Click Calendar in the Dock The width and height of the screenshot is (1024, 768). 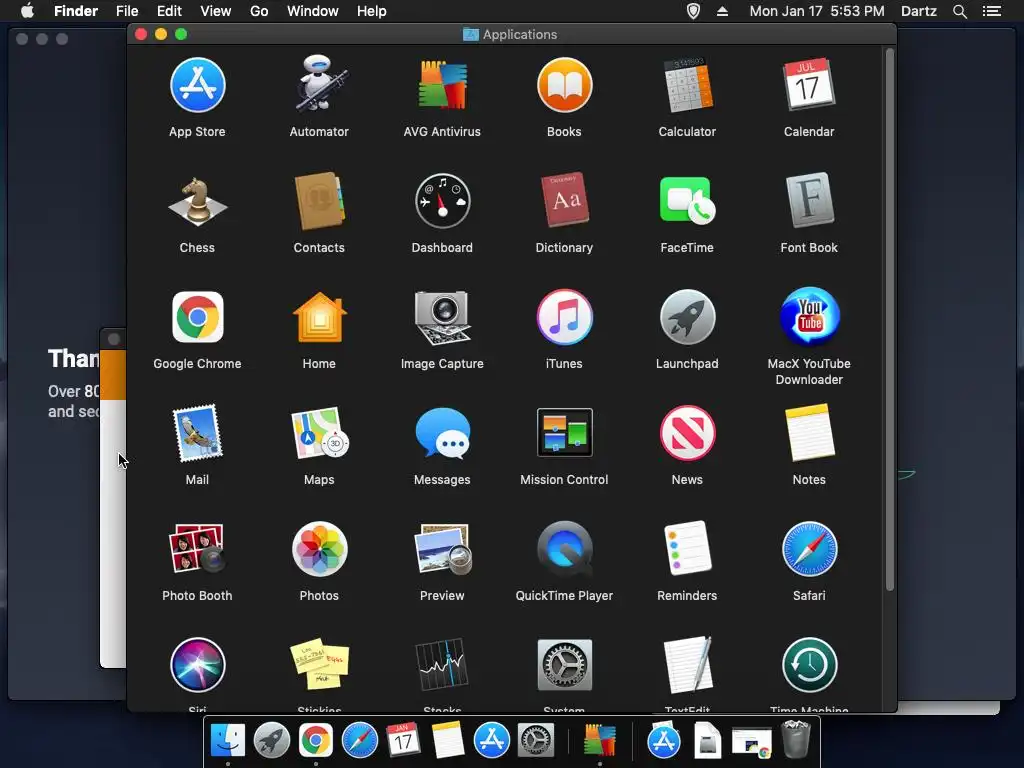[x=404, y=741]
